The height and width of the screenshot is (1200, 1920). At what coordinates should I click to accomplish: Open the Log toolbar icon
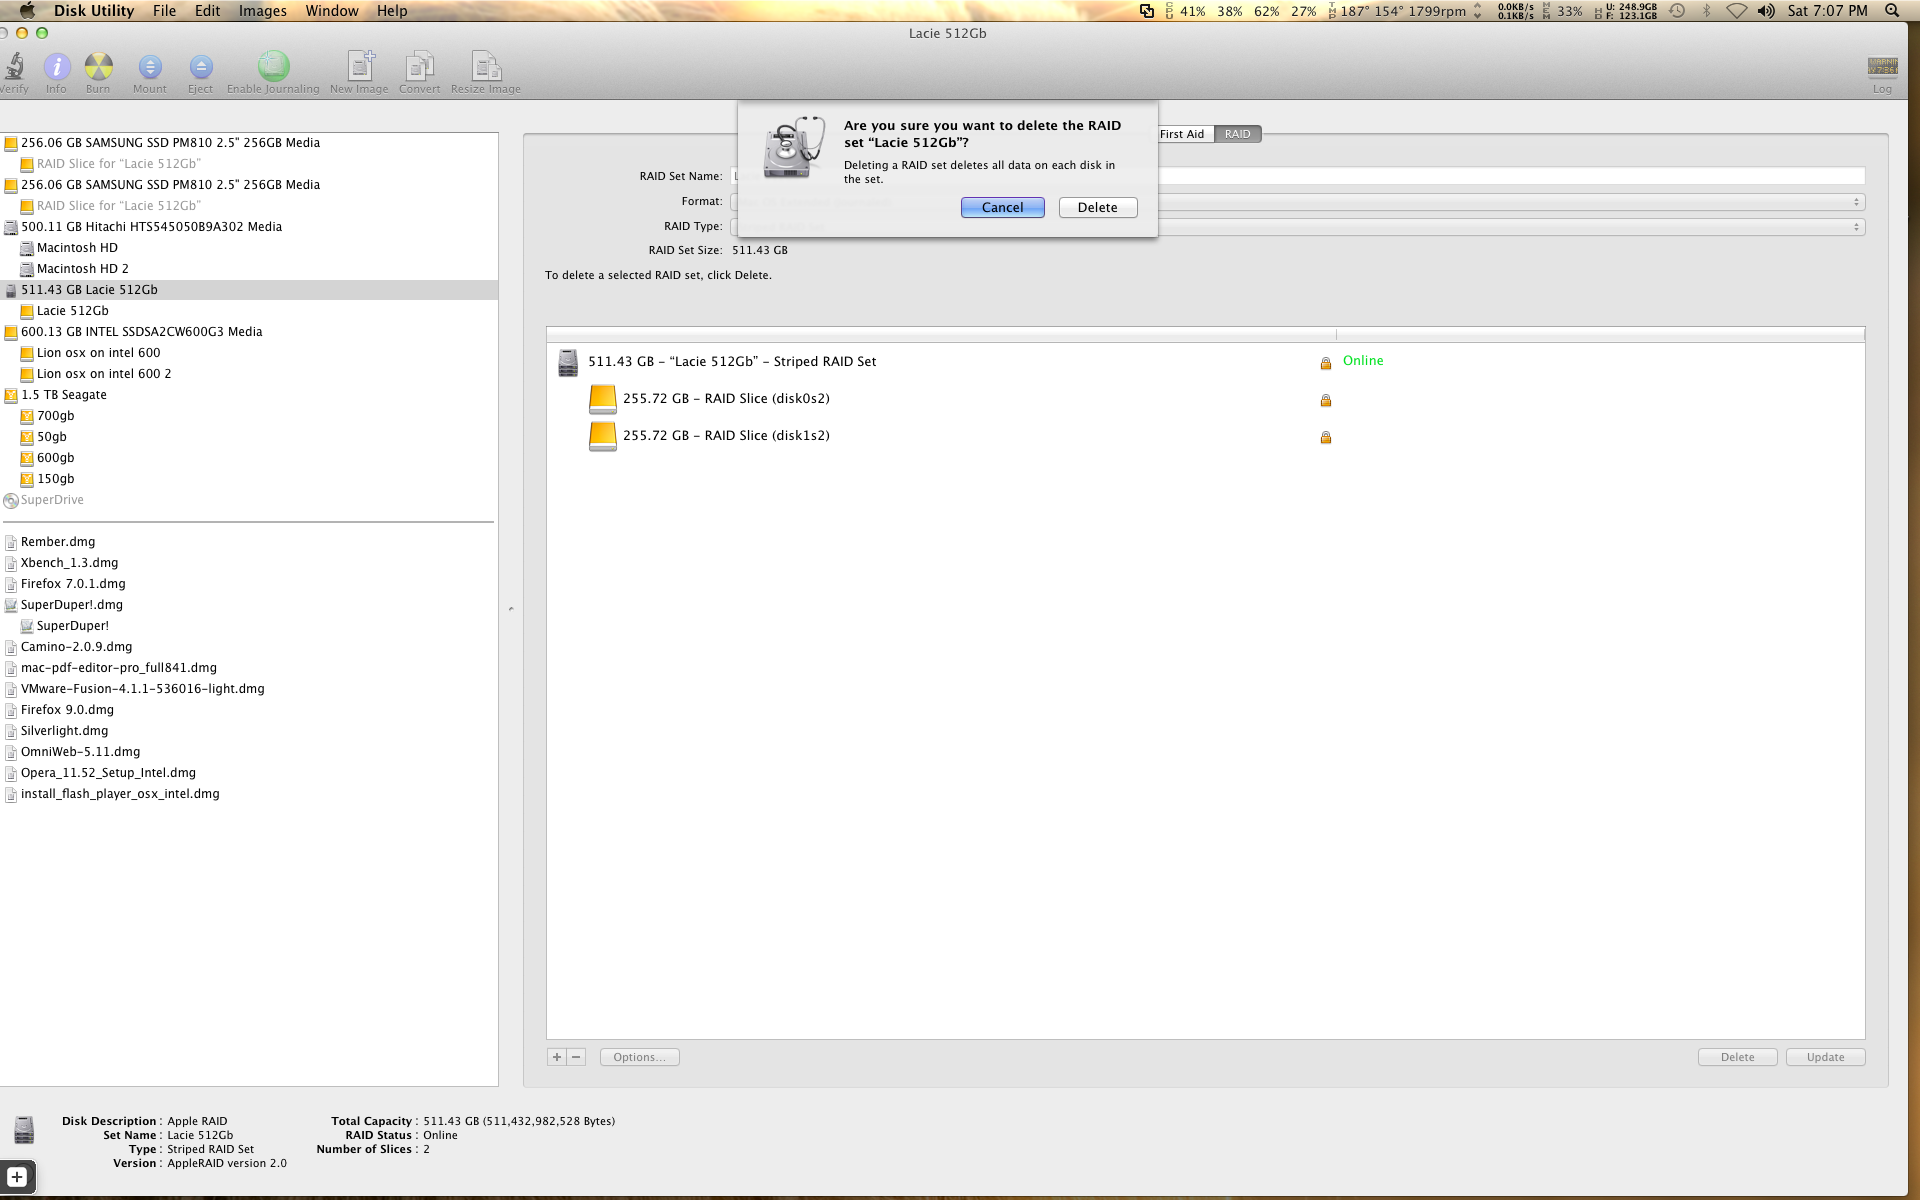[1882, 66]
